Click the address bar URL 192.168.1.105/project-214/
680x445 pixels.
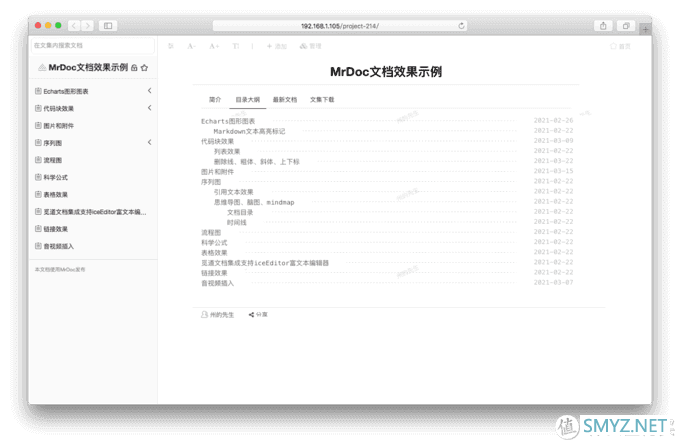340,26
